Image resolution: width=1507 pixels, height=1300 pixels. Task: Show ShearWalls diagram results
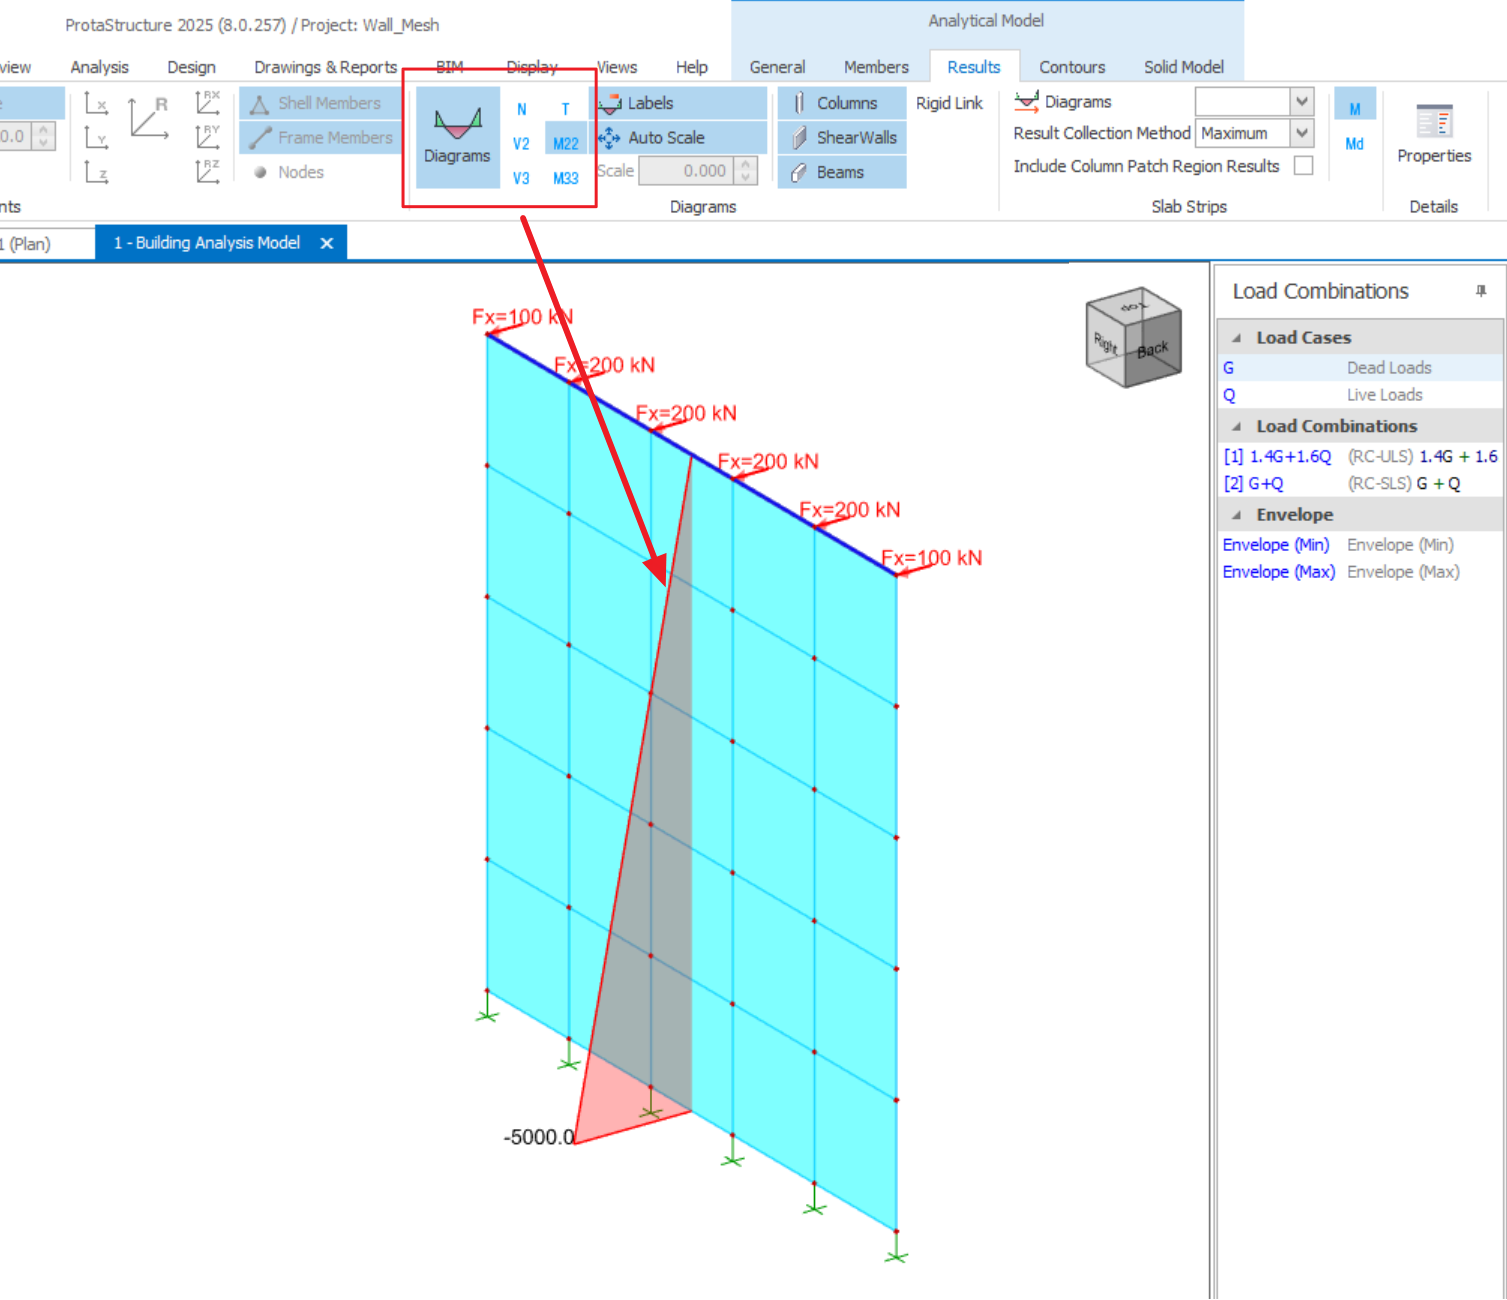tap(843, 138)
